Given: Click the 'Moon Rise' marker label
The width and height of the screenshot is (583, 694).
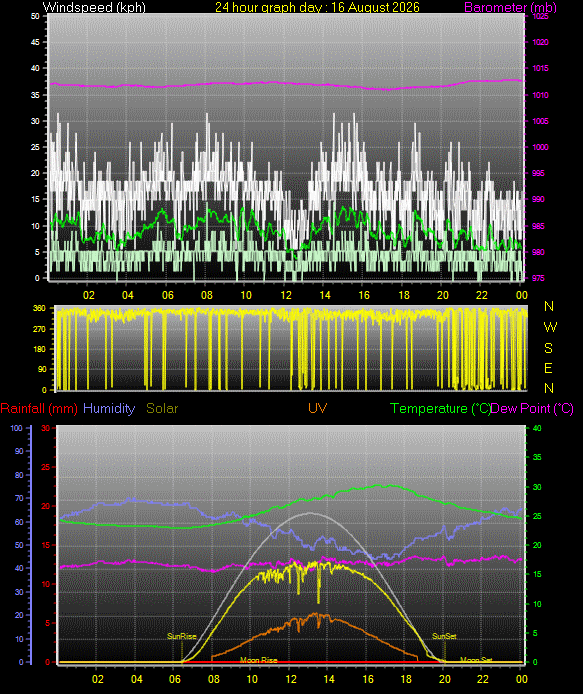Looking at the screenshot, I should point(259,660).
